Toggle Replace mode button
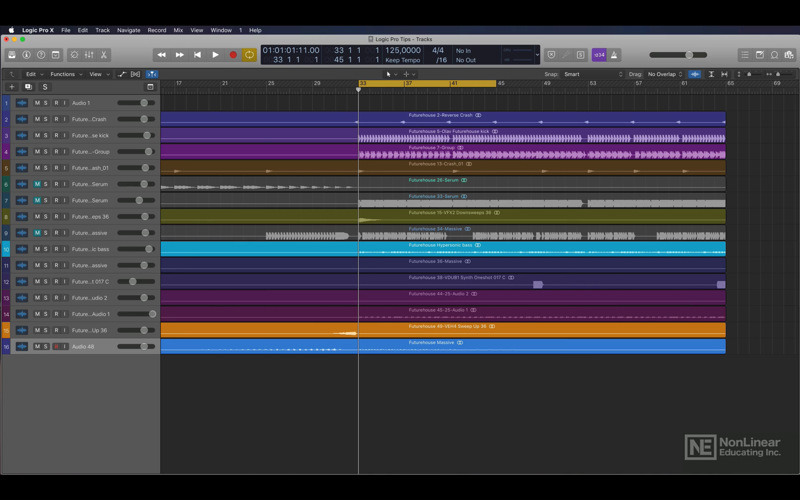Viewport: 800px width, 500px height. (552, 55)
